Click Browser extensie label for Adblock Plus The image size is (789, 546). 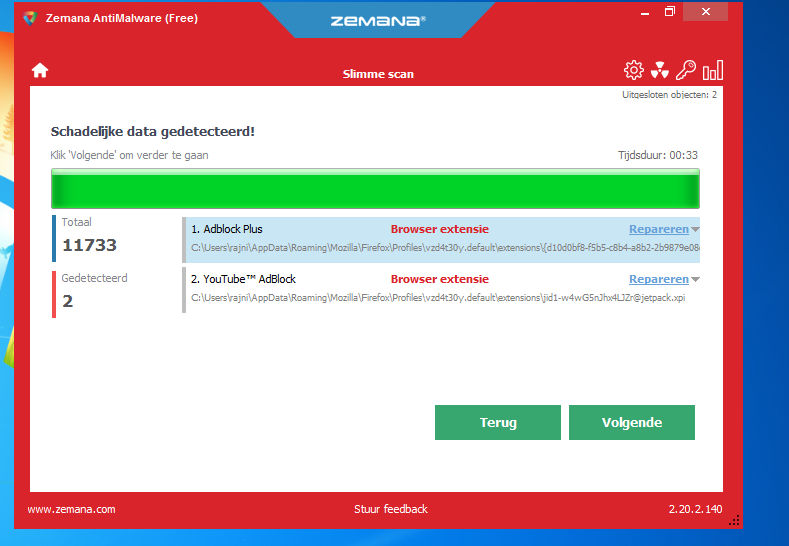click(x=440, y=229)
